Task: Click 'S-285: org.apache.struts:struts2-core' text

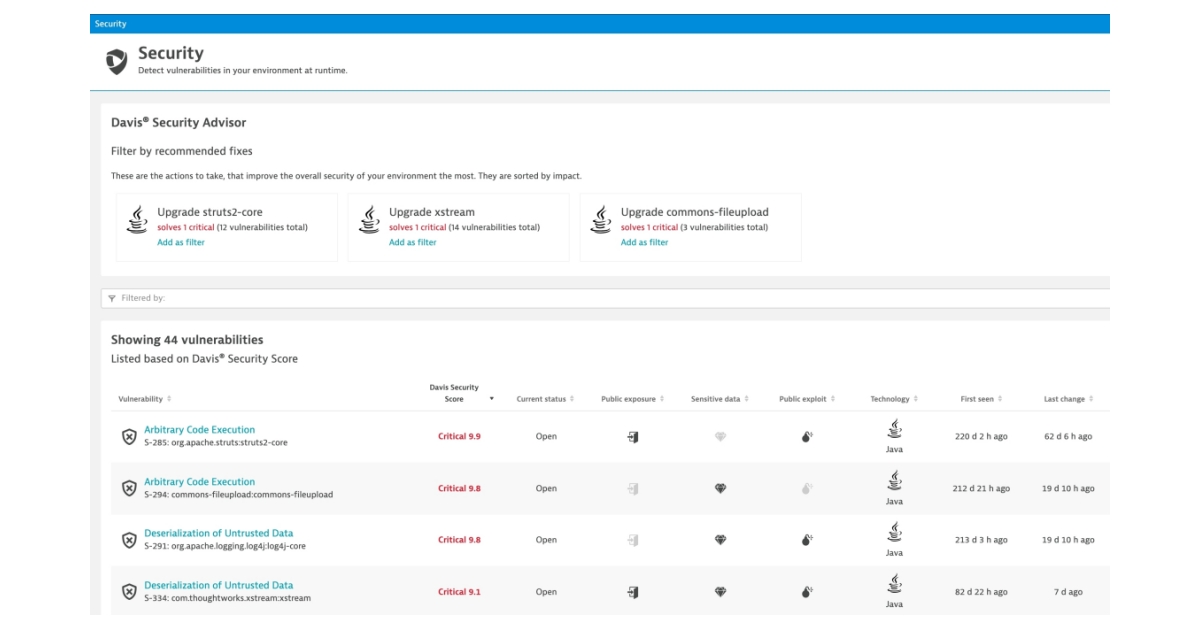Action: (x=216, y=442)
